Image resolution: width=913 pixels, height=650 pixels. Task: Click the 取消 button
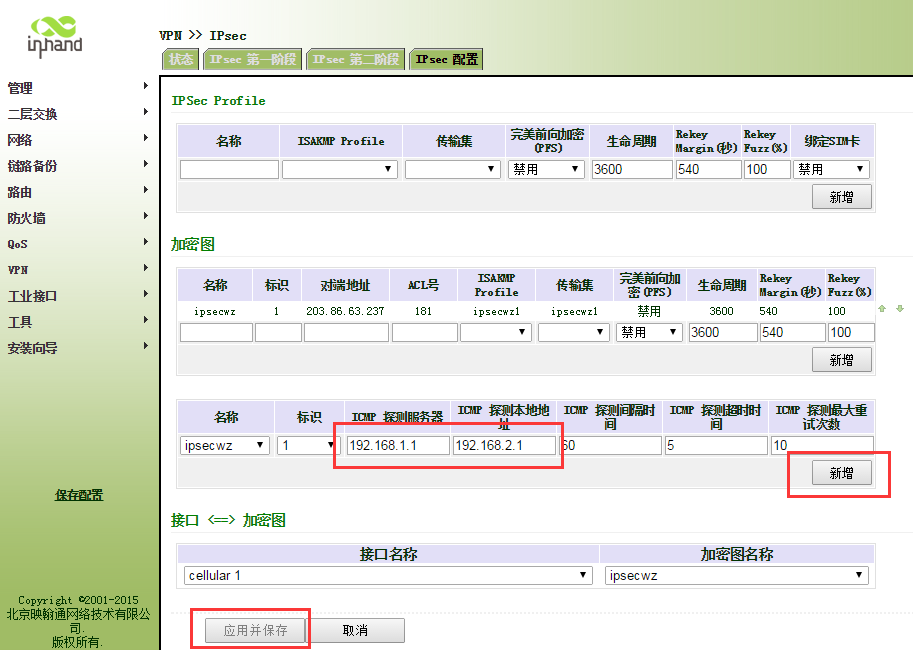355,631
